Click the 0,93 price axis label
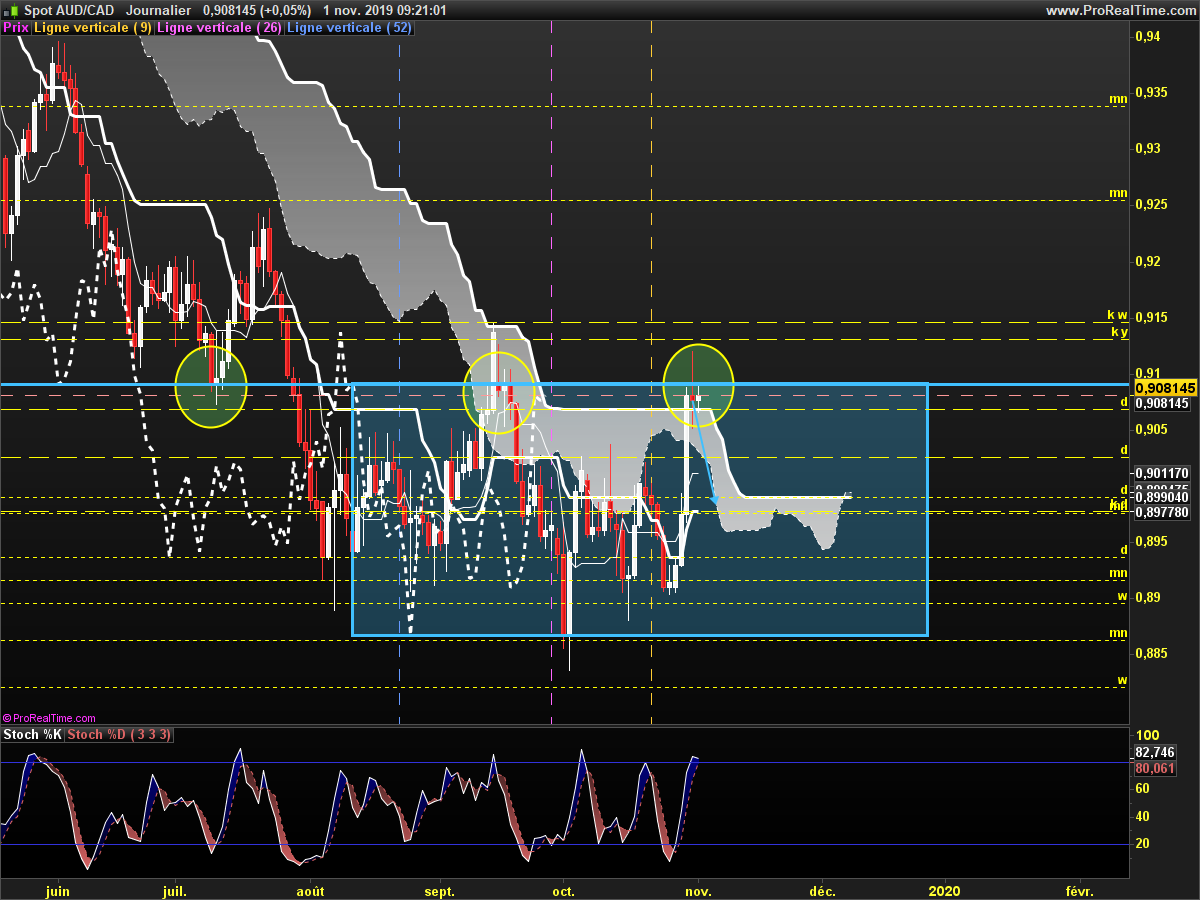This screenshot has height=900, width=1200. (x=1147, y=148)
